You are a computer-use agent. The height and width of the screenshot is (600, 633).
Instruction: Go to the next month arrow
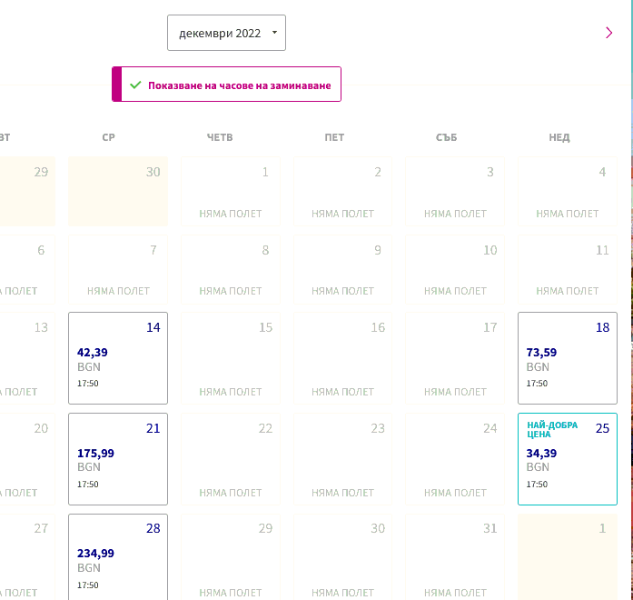tap(609, 33)
